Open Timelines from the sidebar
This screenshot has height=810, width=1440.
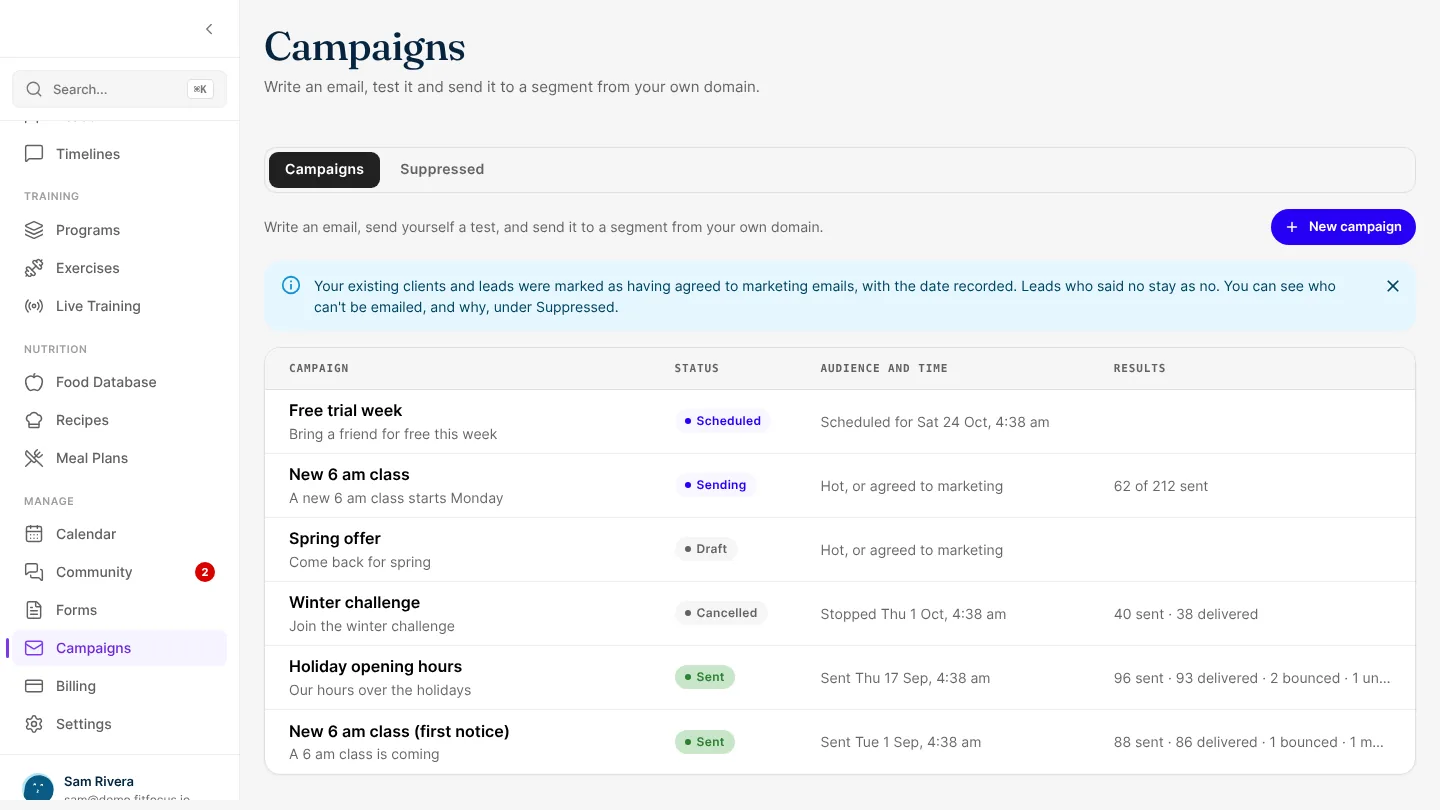click(x=120, y=154)
